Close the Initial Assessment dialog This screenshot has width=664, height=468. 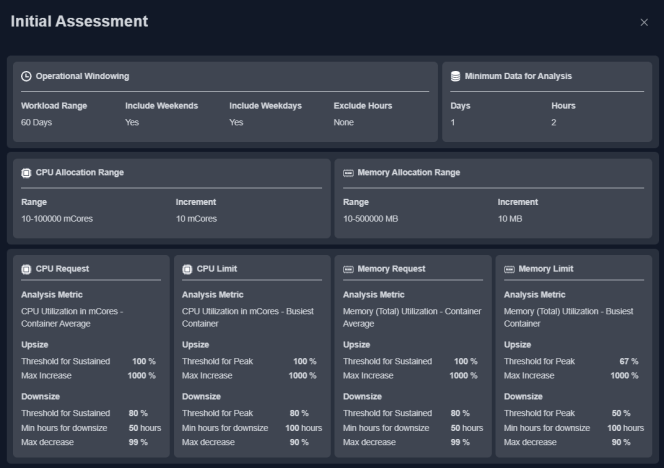click(644, 22)
